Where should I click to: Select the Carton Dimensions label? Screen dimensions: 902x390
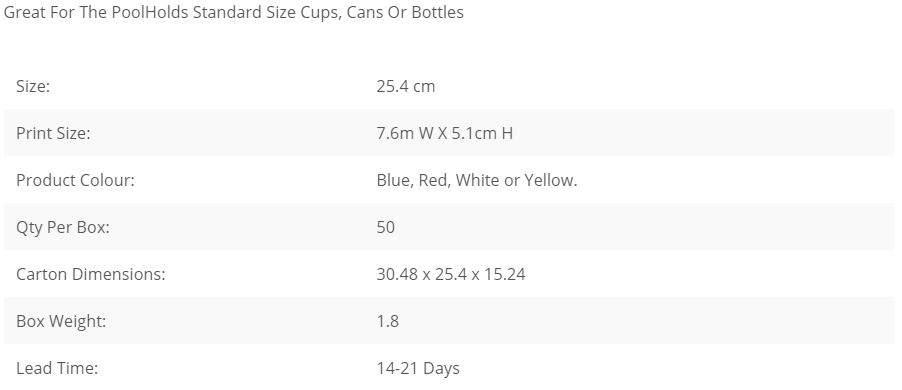(x=90, y=274)
